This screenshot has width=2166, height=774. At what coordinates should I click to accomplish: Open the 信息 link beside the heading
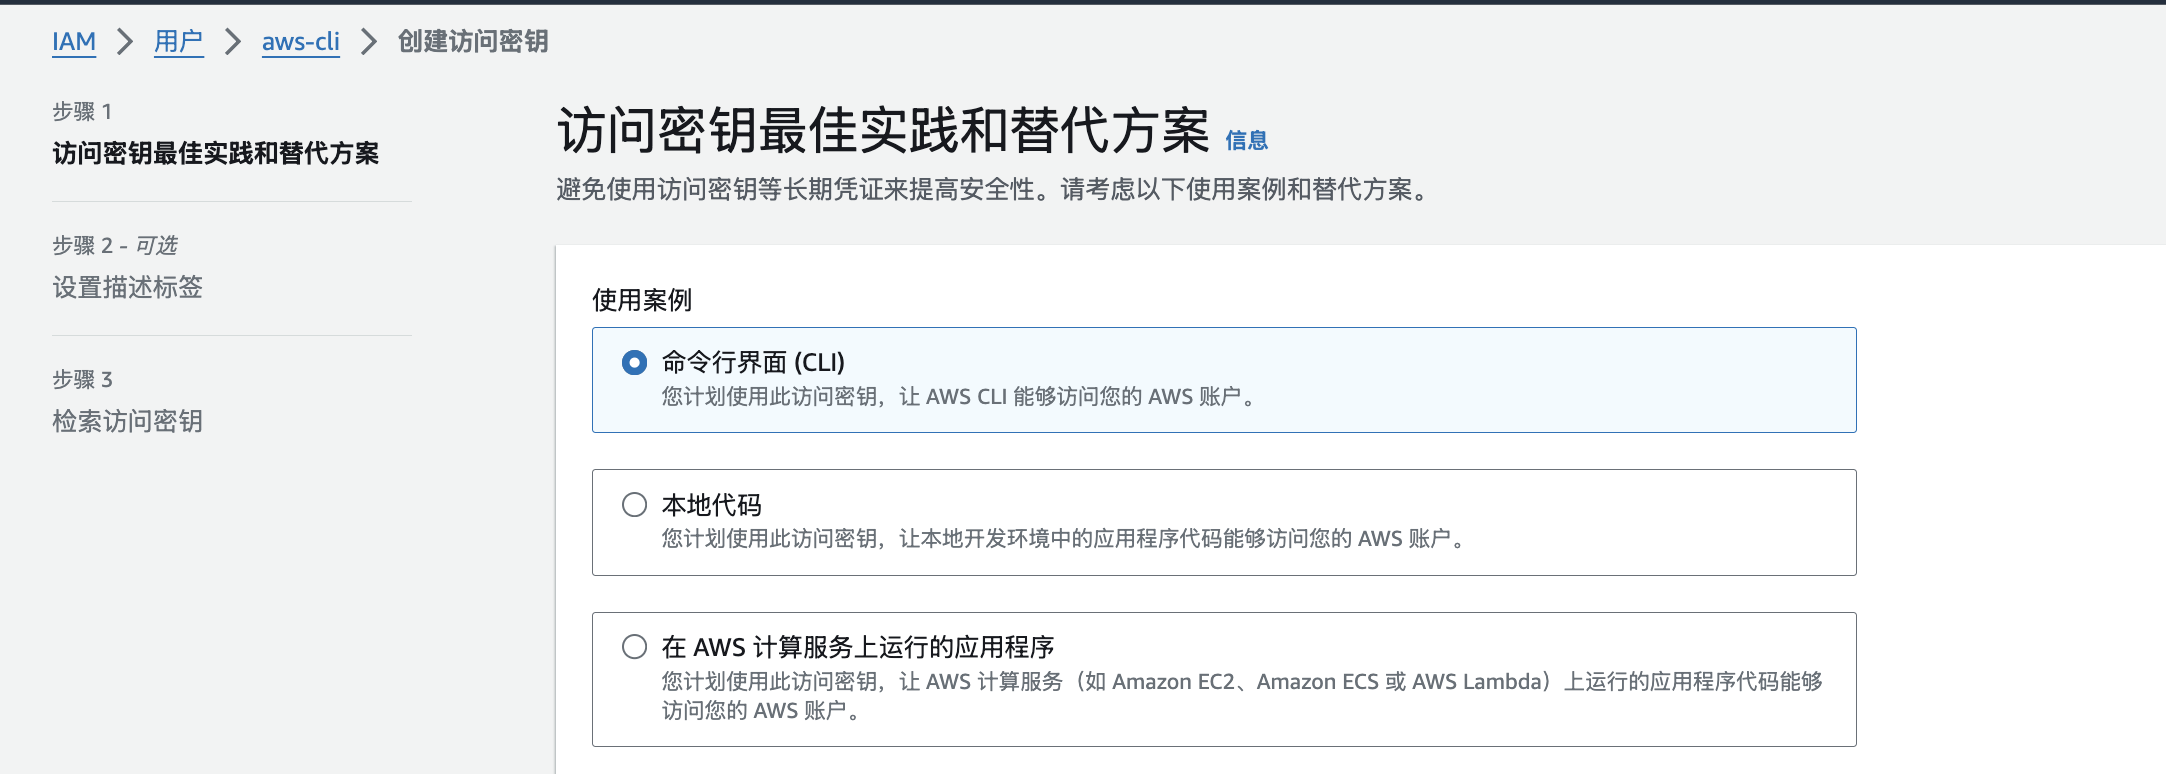(x=1246, y=141)
